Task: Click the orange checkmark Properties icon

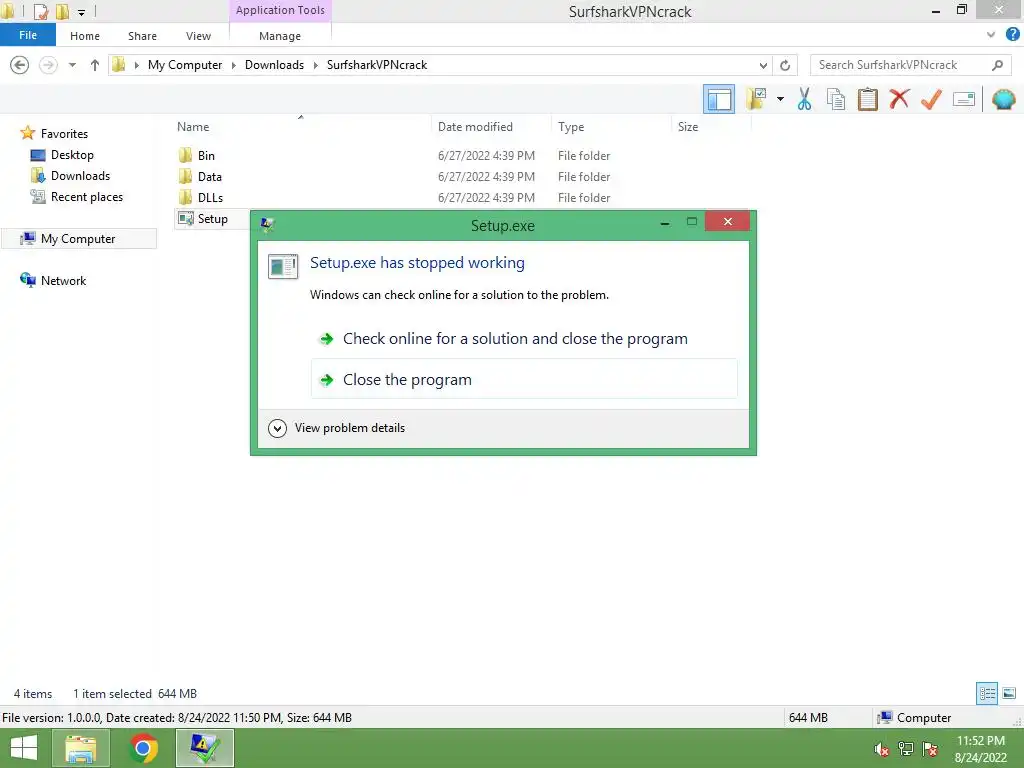Action: pos(931,99)
